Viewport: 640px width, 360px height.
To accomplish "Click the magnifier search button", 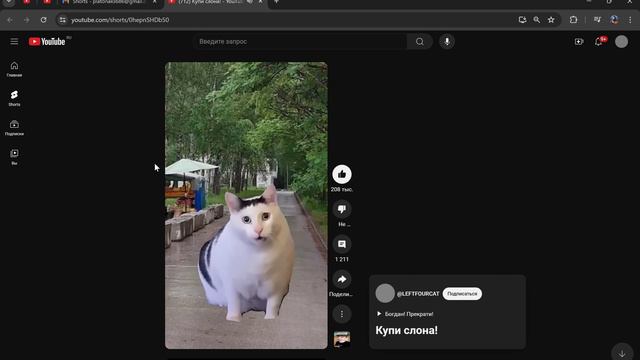I will click(420, 42).
